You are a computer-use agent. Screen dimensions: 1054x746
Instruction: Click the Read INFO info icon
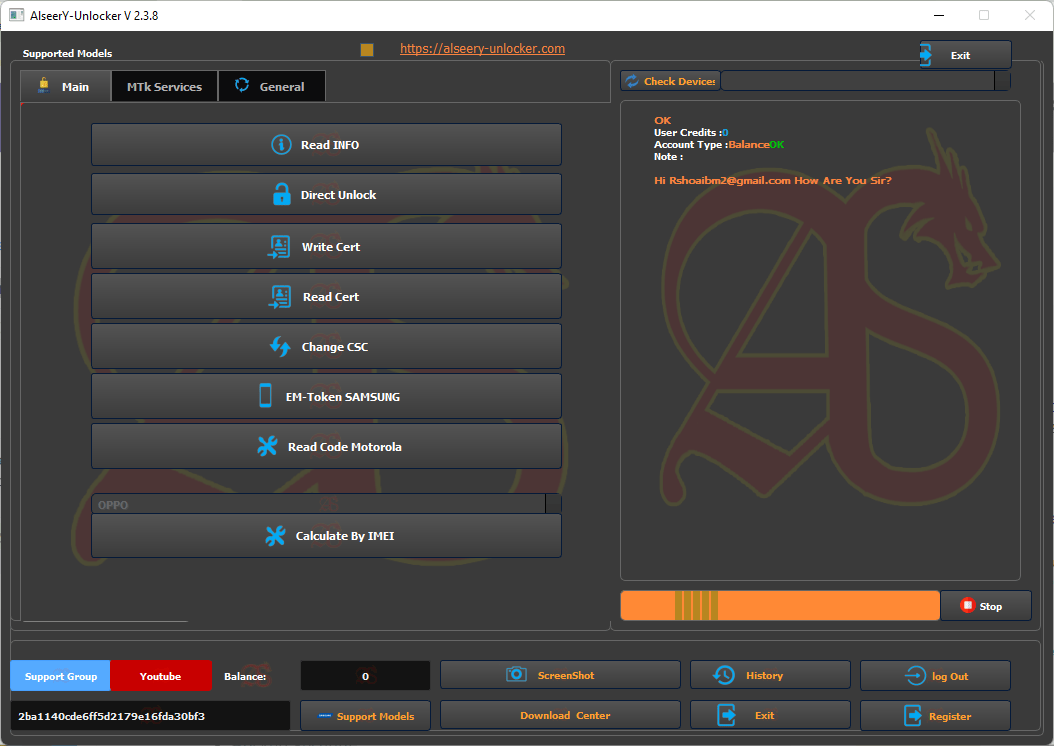[x=281, y=145]
